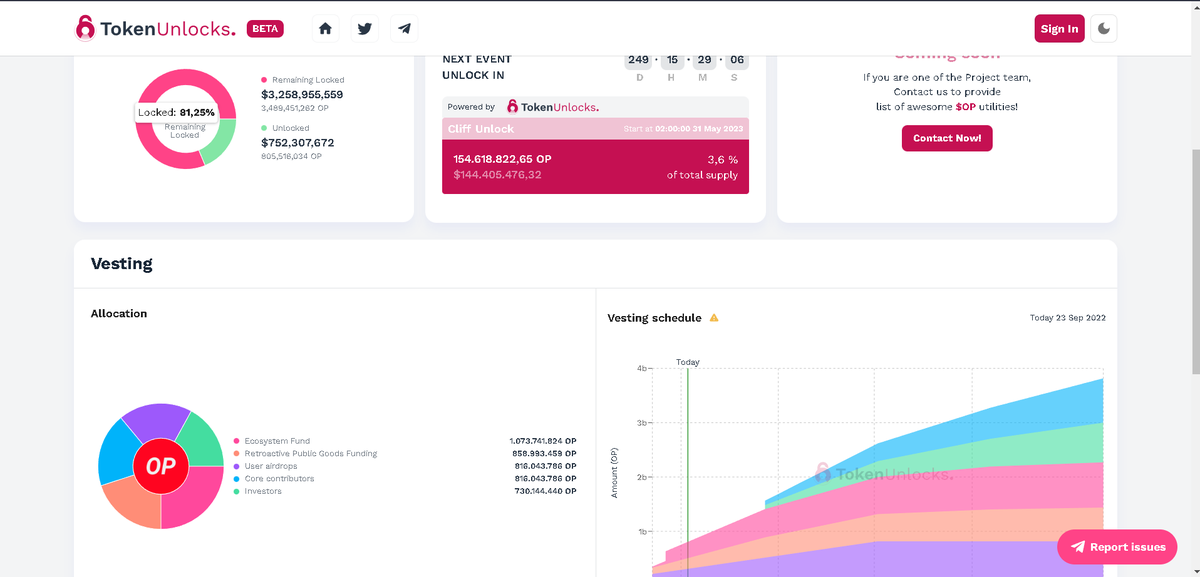Screen dimensions: 1200x577
Task: Click the $144.405.476,32 unlock value
Action: click(x=497, y=175)
